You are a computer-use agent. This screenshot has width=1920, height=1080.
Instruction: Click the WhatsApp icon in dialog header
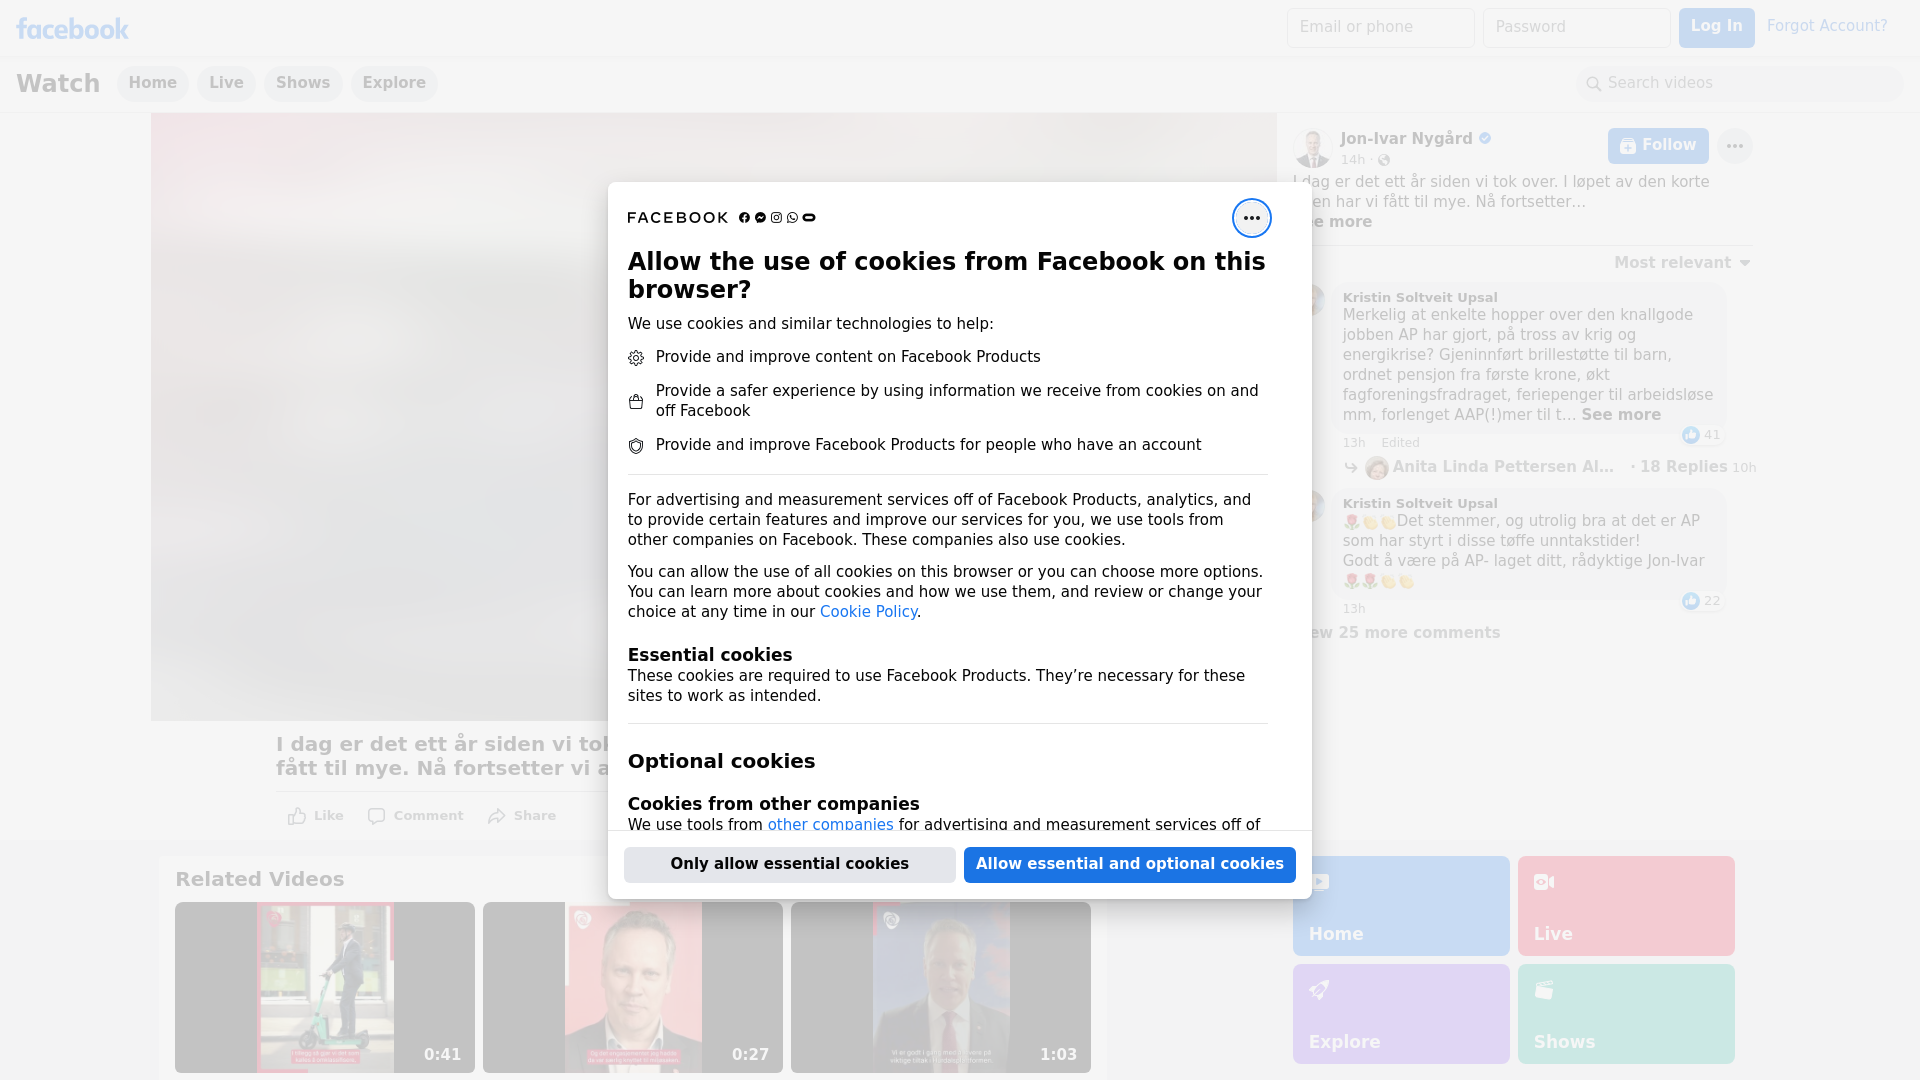click(x=792, y=218)
